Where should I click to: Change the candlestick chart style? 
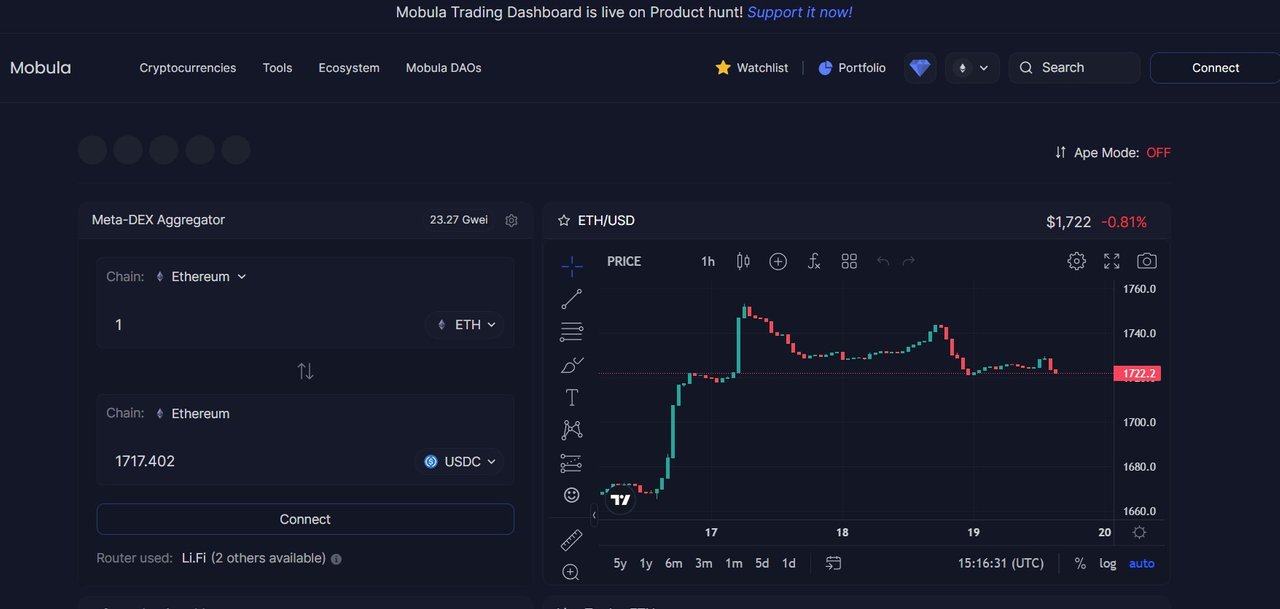[x=743, y=261]
